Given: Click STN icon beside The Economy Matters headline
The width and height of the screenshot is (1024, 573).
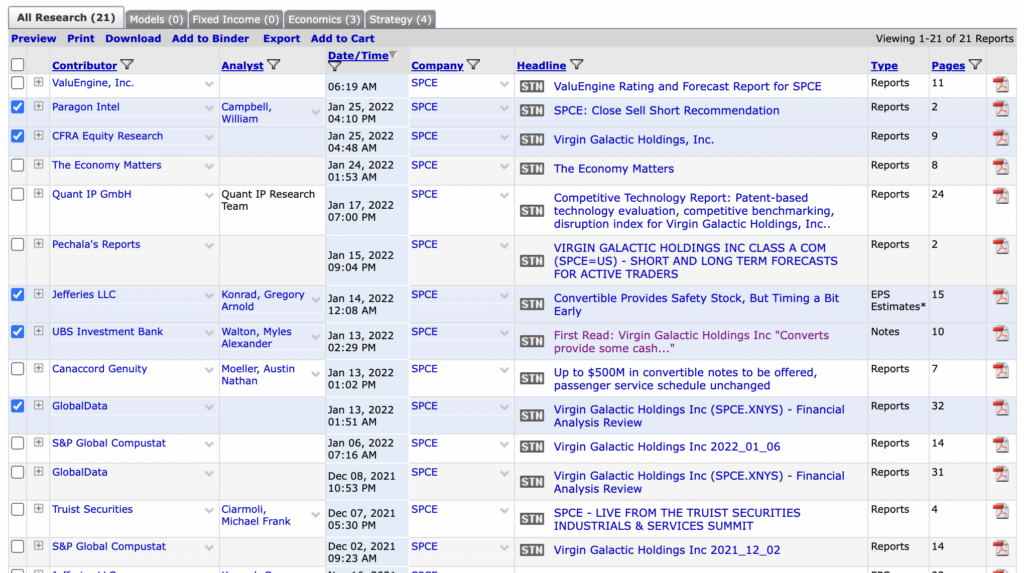Looking at the screenshot, I should pyautogui.click(x=532, y=169).
